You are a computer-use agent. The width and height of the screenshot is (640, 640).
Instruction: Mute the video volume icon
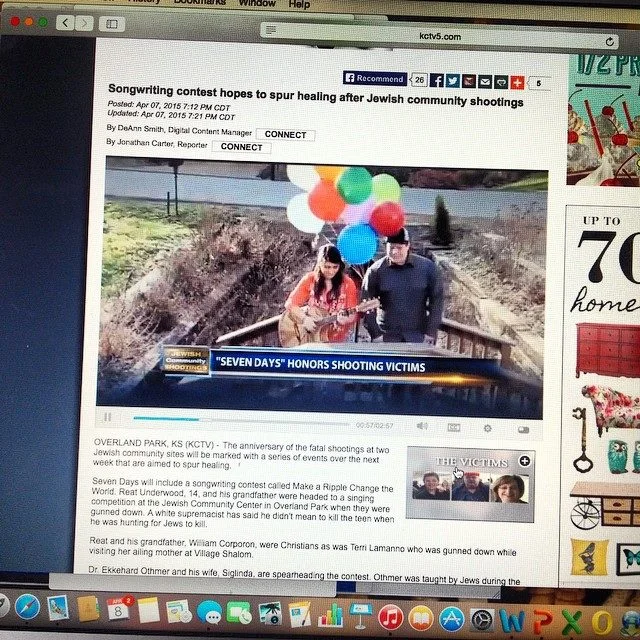422,426
